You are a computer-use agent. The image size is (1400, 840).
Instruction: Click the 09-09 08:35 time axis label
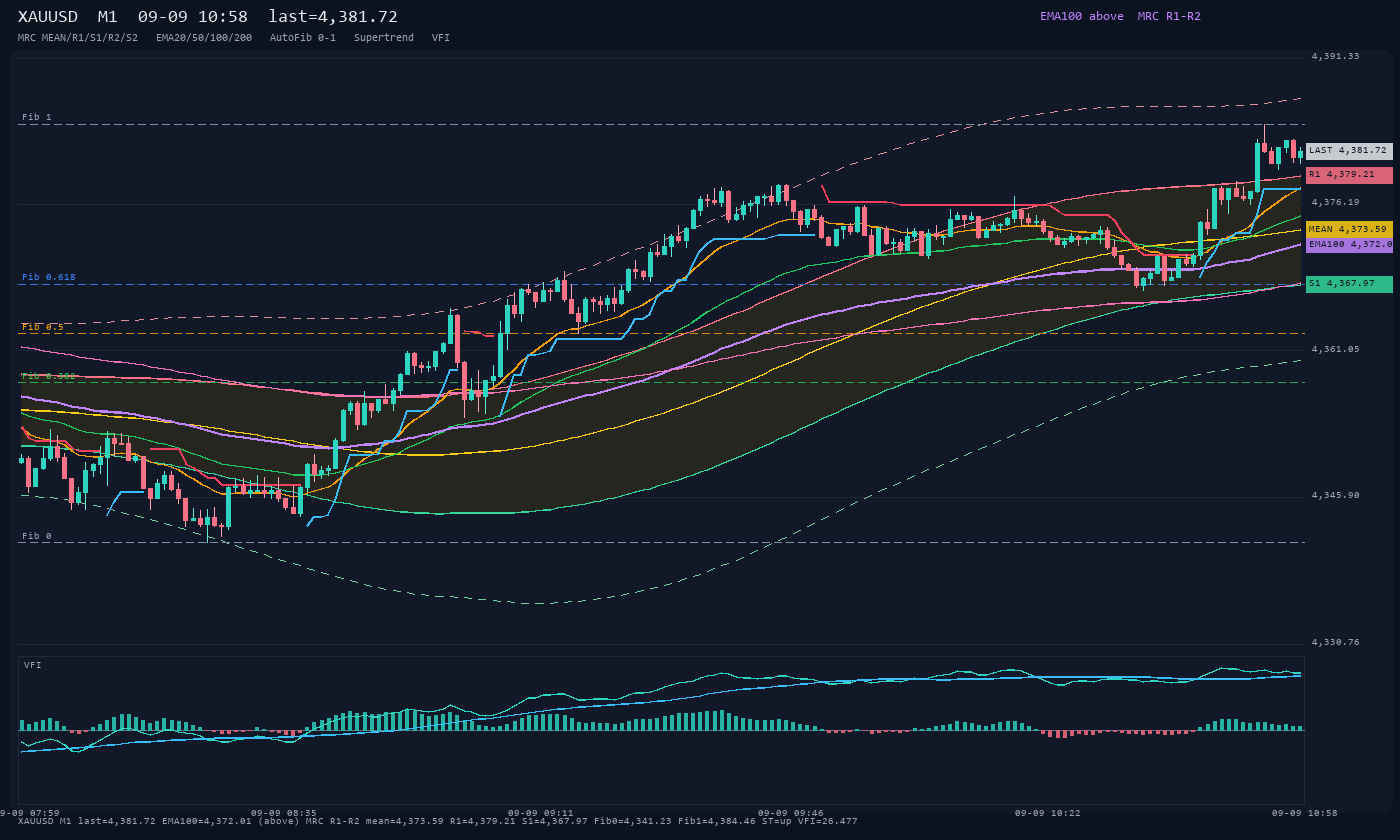tap(283, 813)
